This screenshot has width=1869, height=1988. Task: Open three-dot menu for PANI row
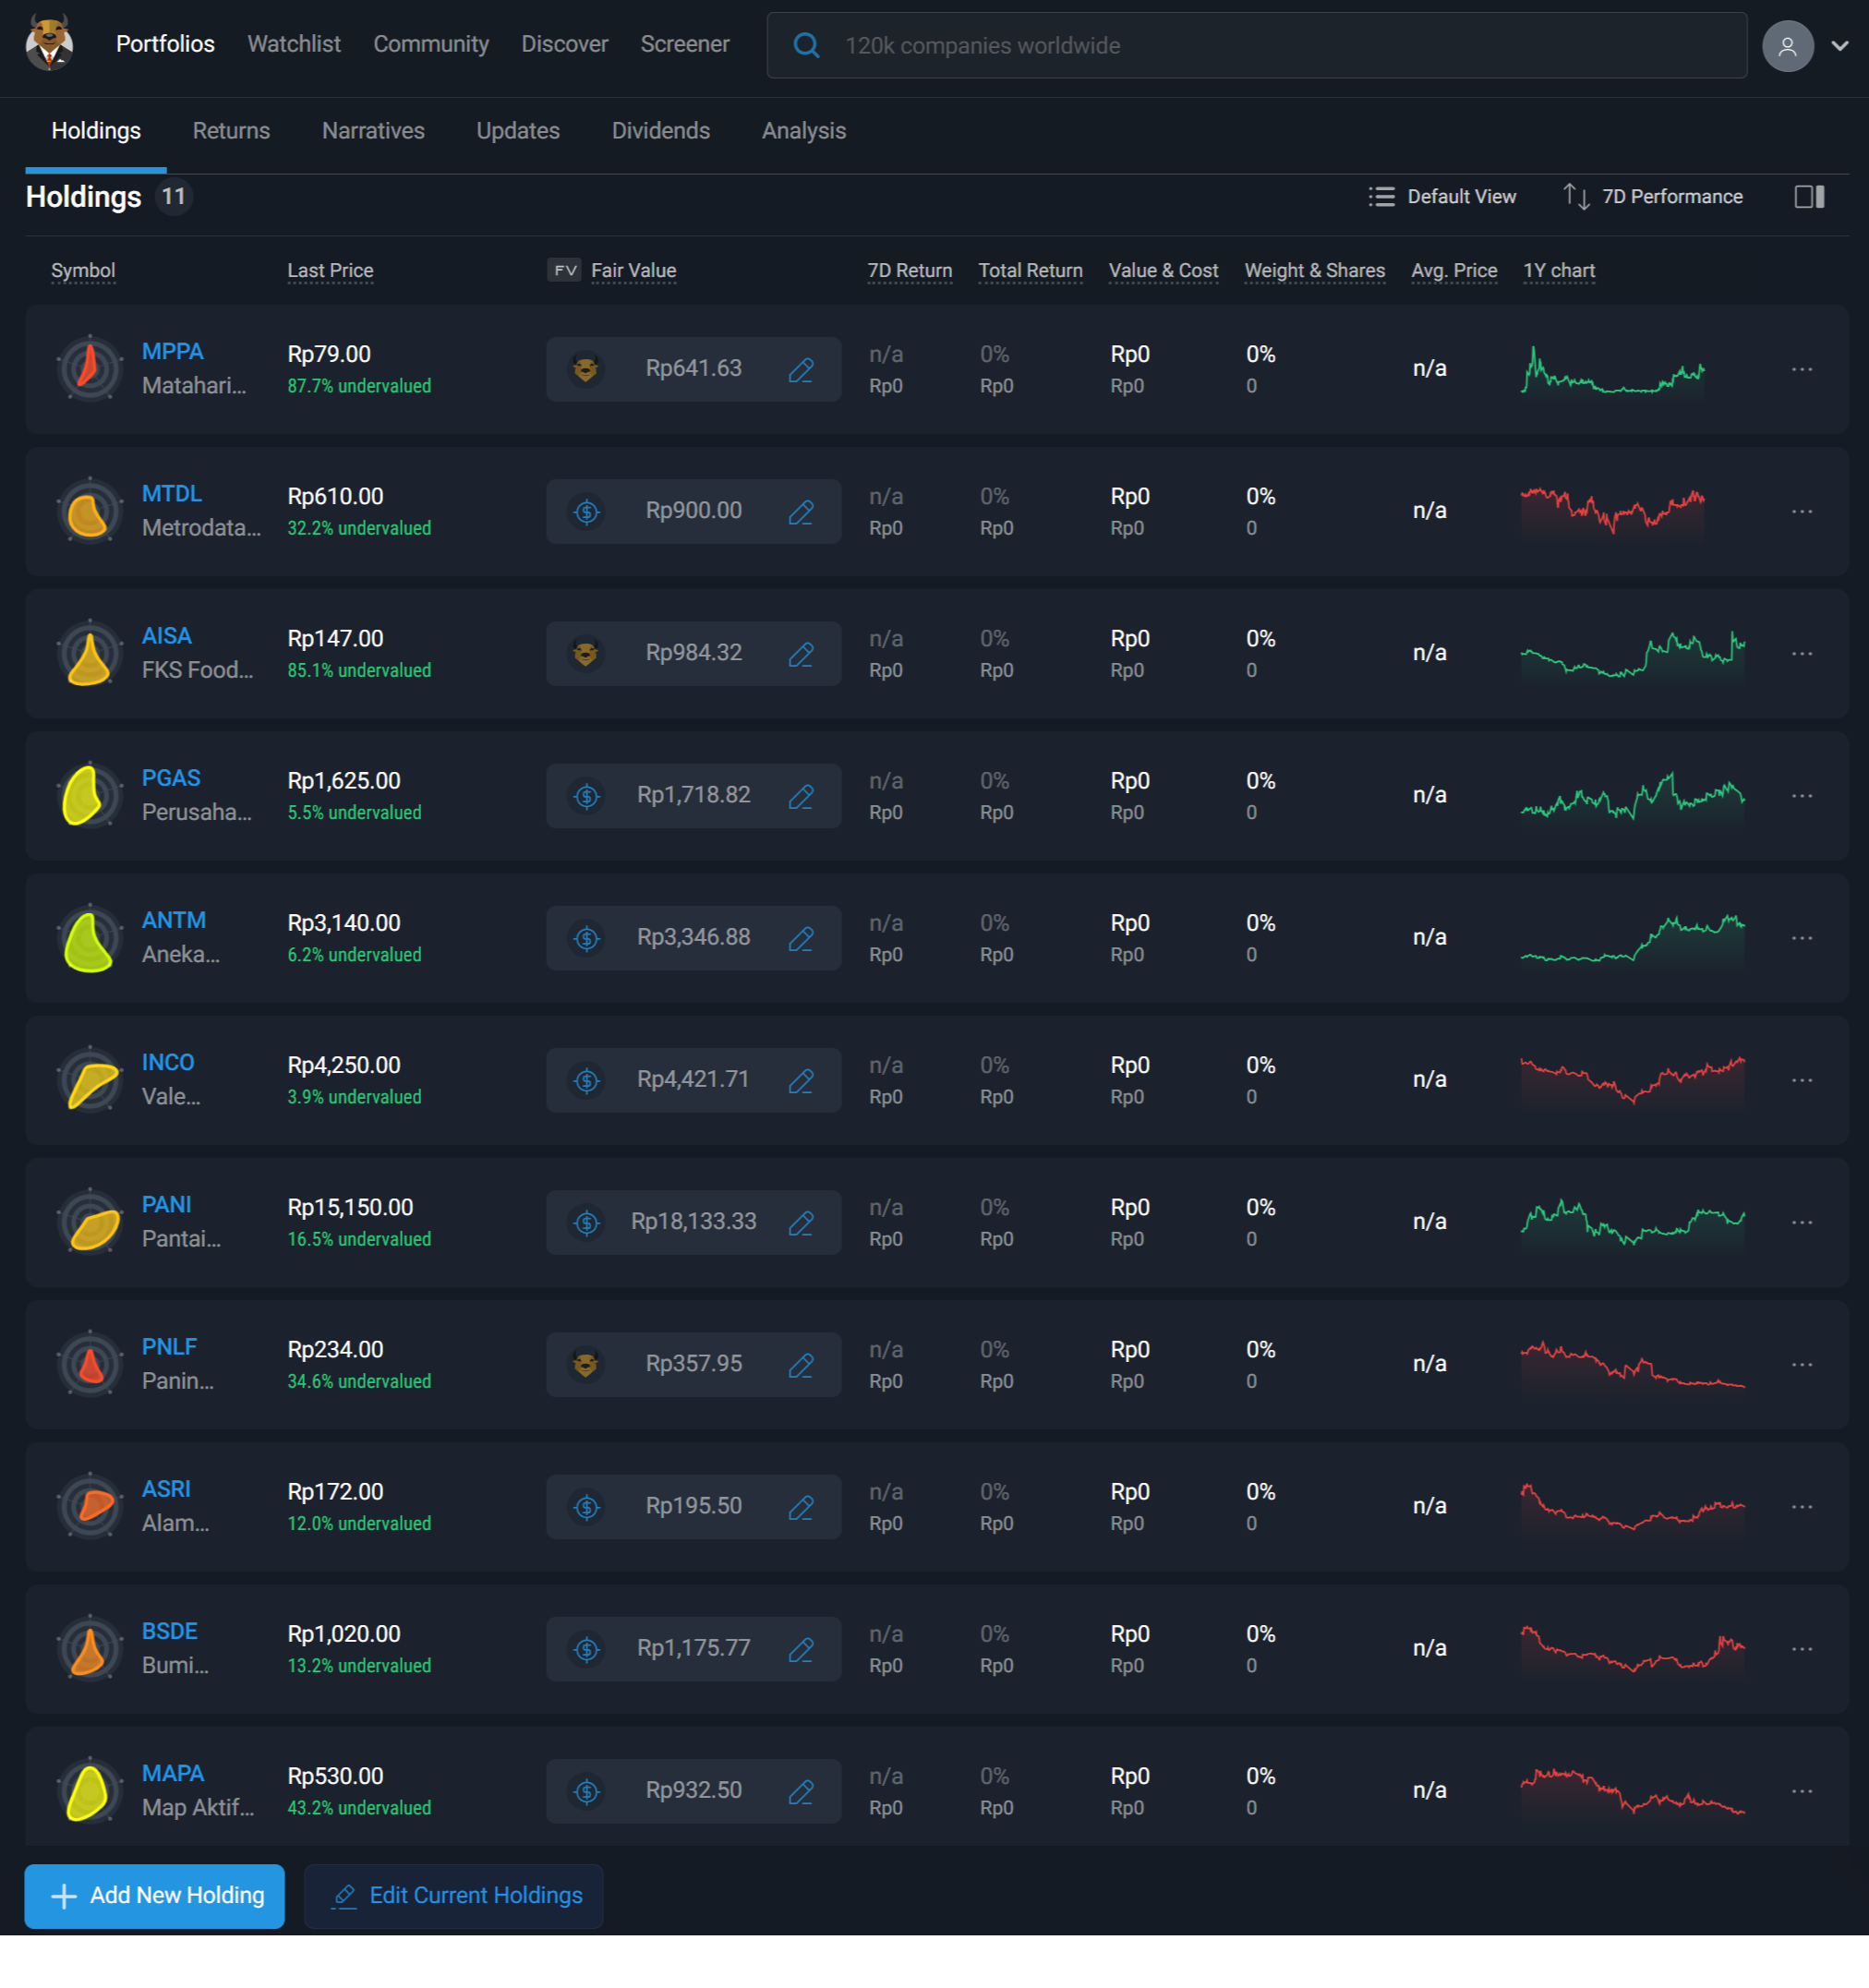pos(1802,1222)
